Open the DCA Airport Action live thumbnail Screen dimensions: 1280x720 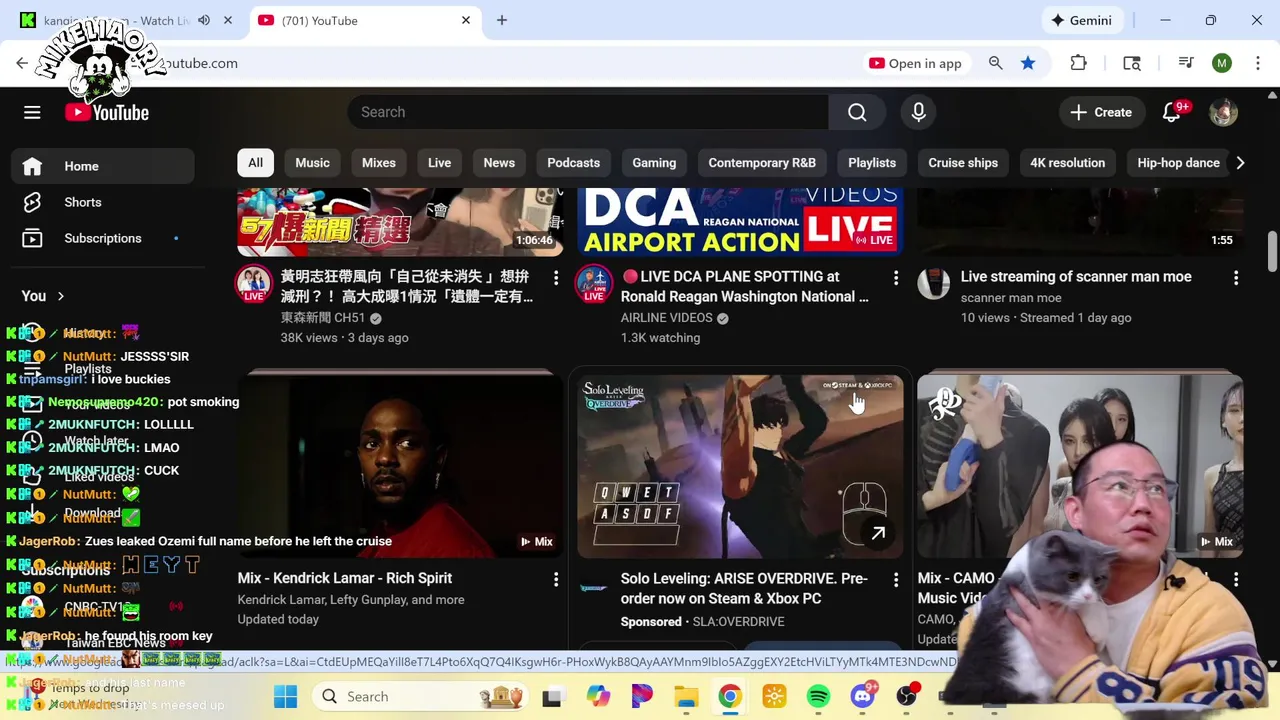click(740, 222)
